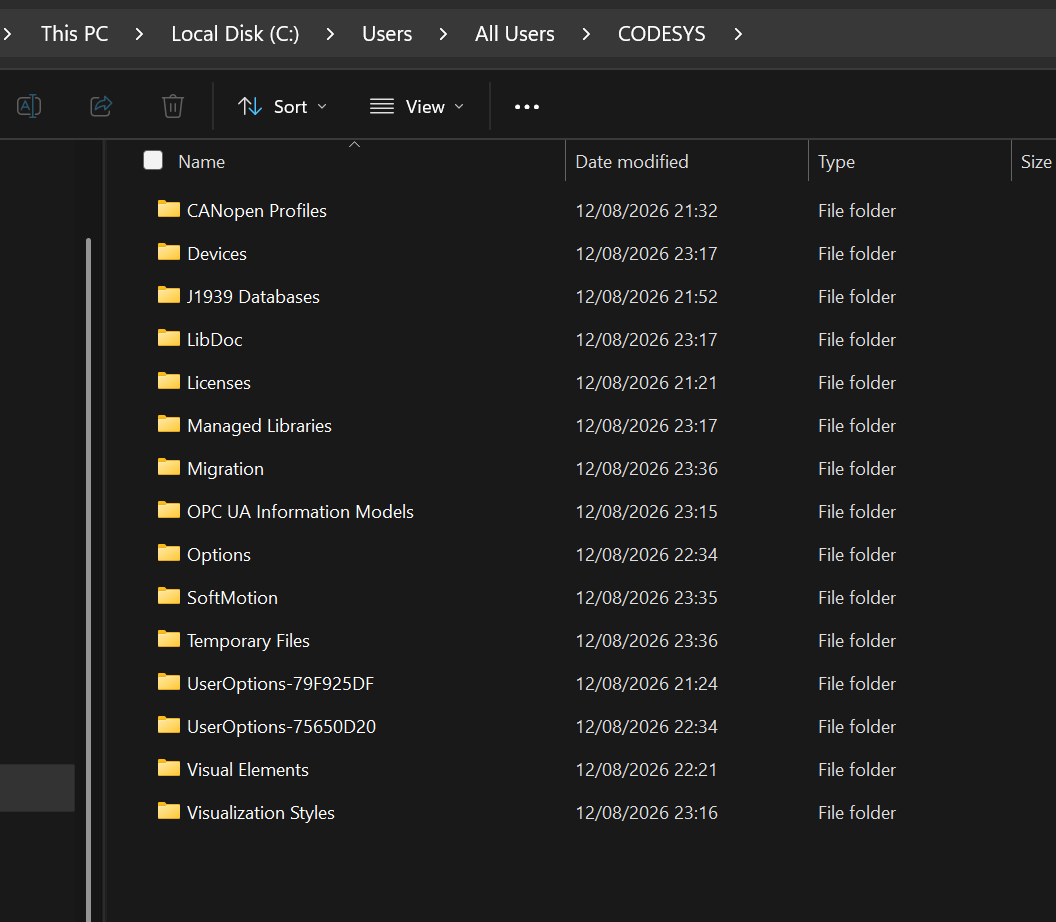The height and width of the screenshot is (922, 1056).
Task: Click the LibDoc folder name
Action: (214, 340)
